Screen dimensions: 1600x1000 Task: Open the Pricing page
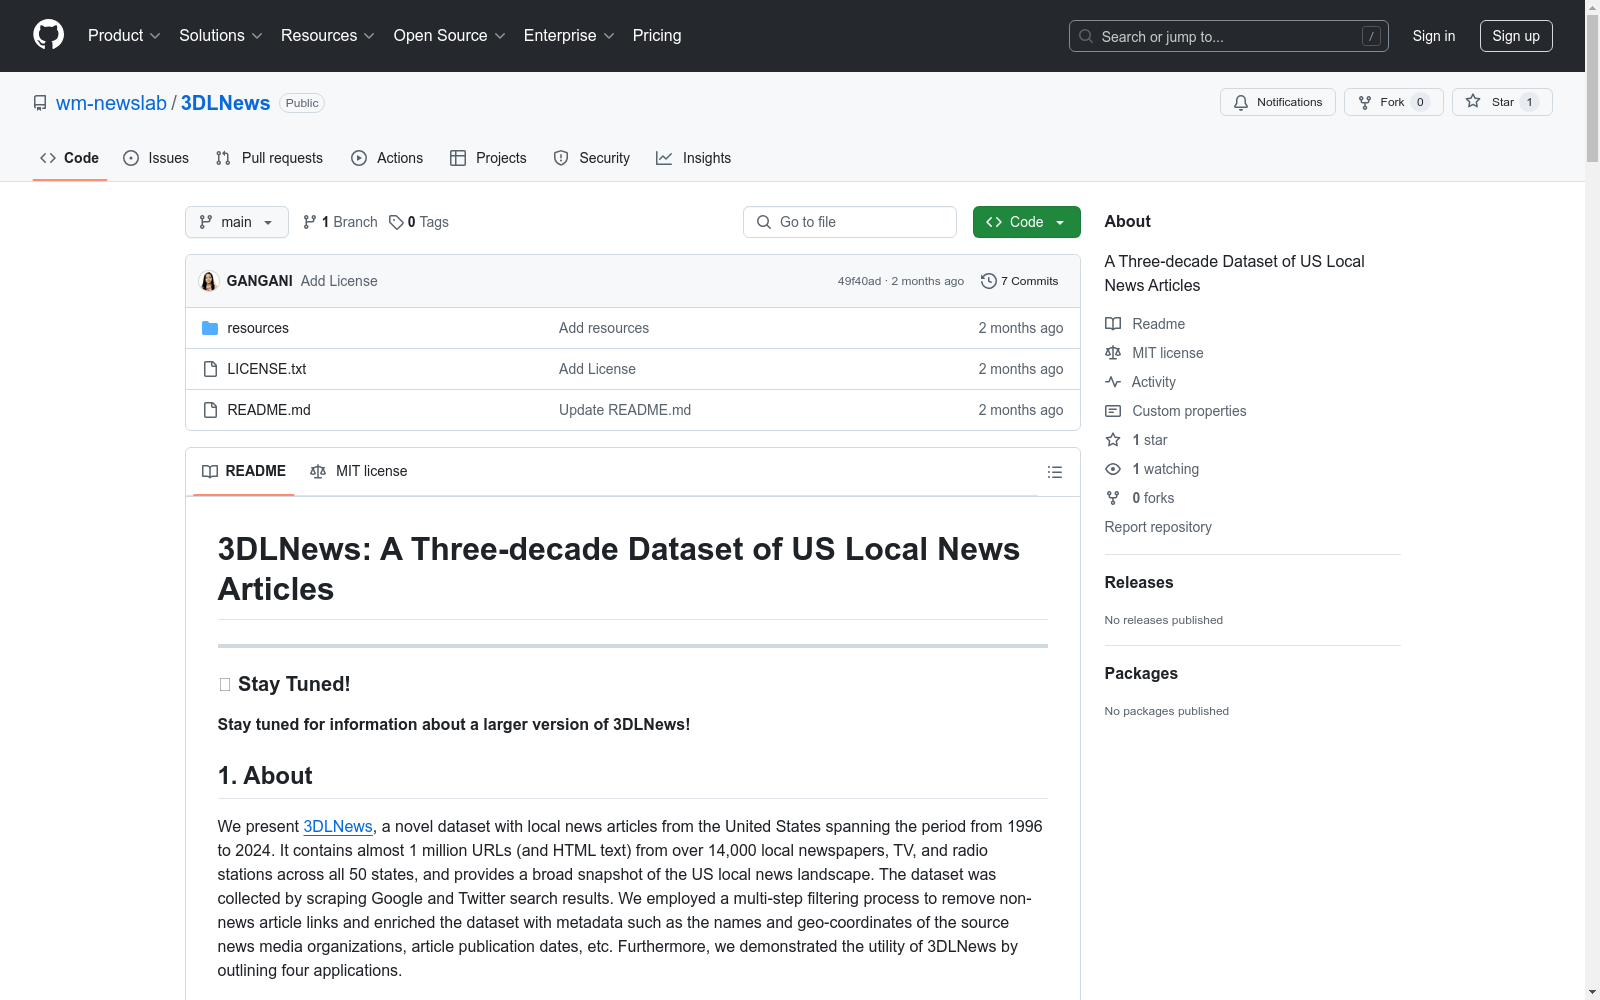tap(657, 35)
